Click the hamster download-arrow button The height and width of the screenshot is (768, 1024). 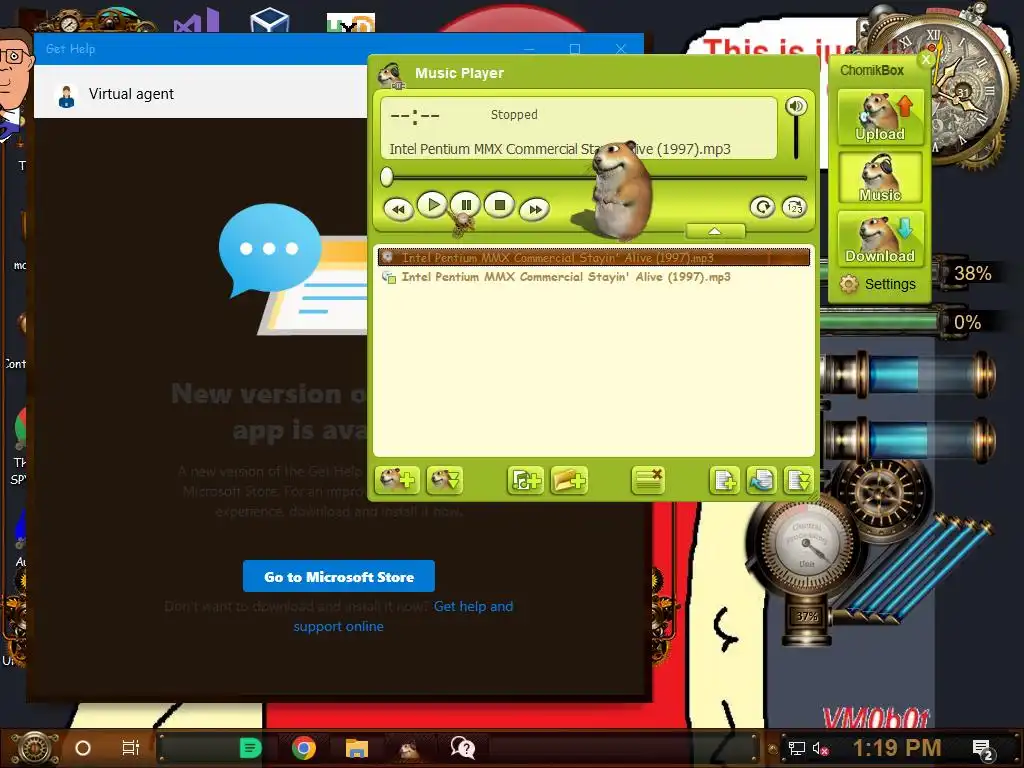(445, 481)
